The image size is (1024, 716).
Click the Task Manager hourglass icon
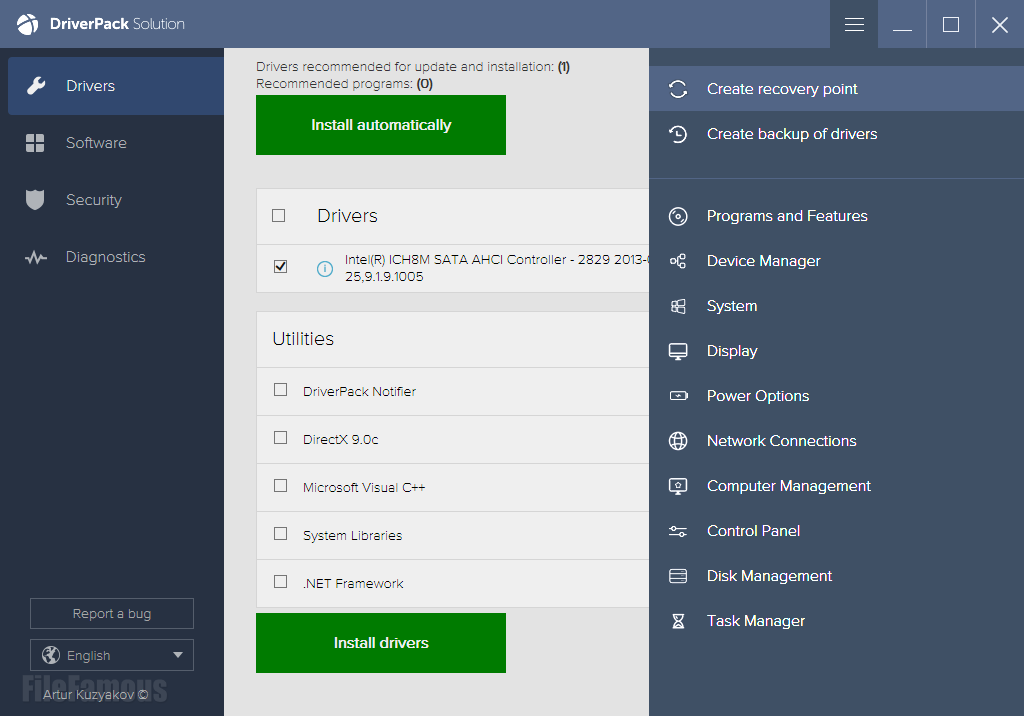click(679, 621)
